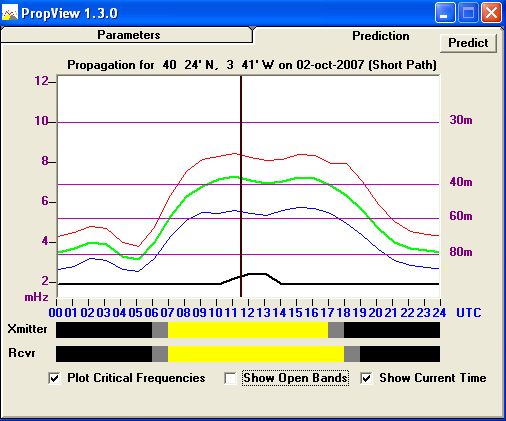Viewport: 506px width, 421px height.
Task: Click the 30m band label
Action: 461,120
